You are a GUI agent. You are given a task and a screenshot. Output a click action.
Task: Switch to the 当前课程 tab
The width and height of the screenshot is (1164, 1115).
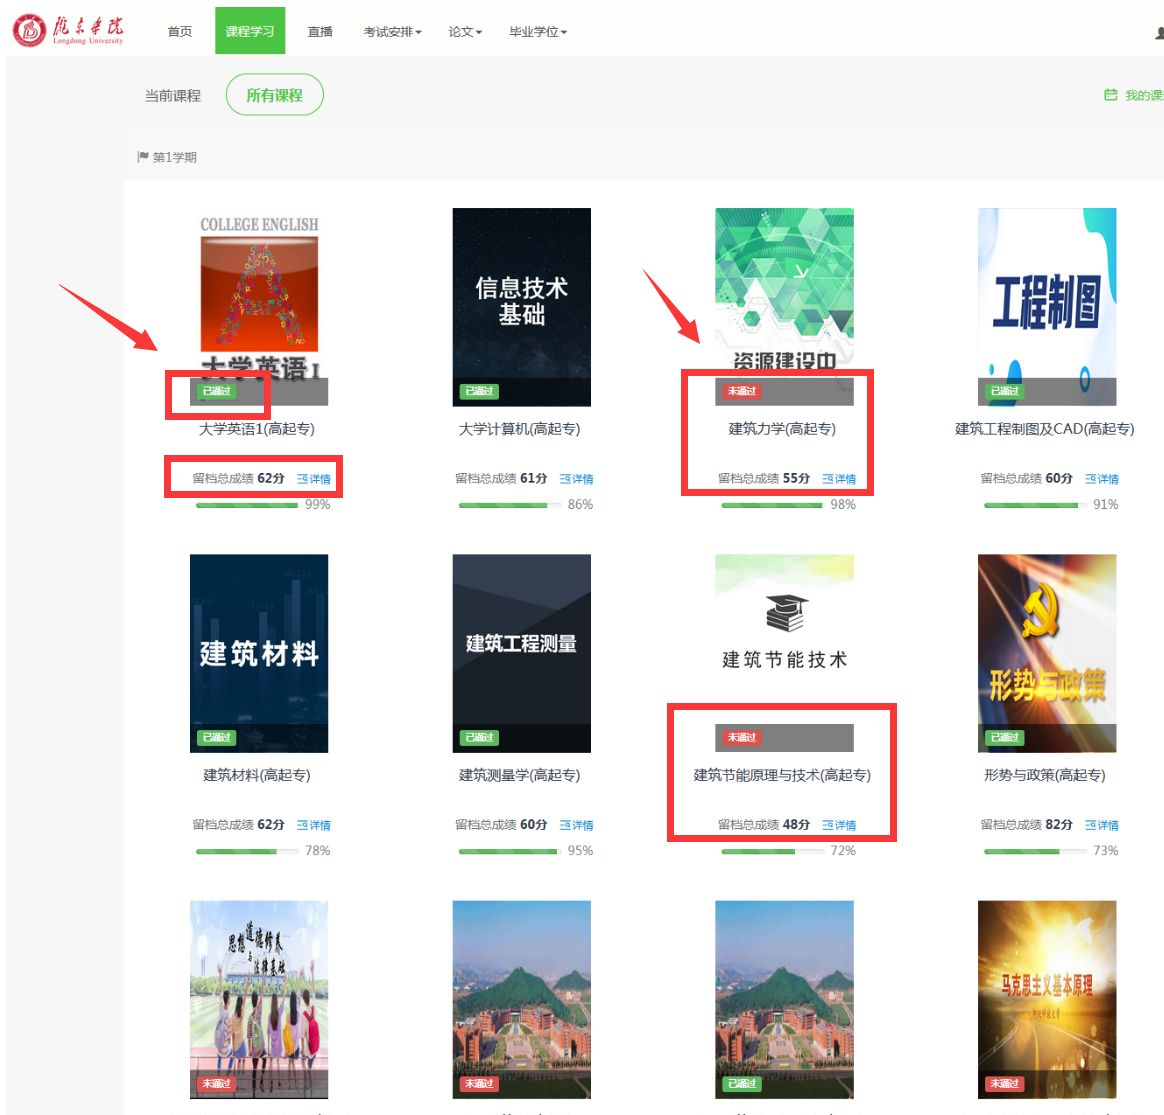coord(173,96)
